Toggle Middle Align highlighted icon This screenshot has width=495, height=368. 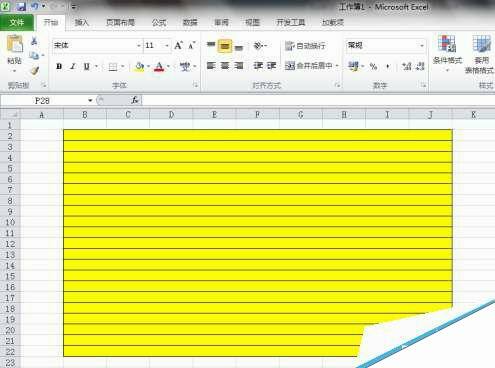[x=225, y=46]
